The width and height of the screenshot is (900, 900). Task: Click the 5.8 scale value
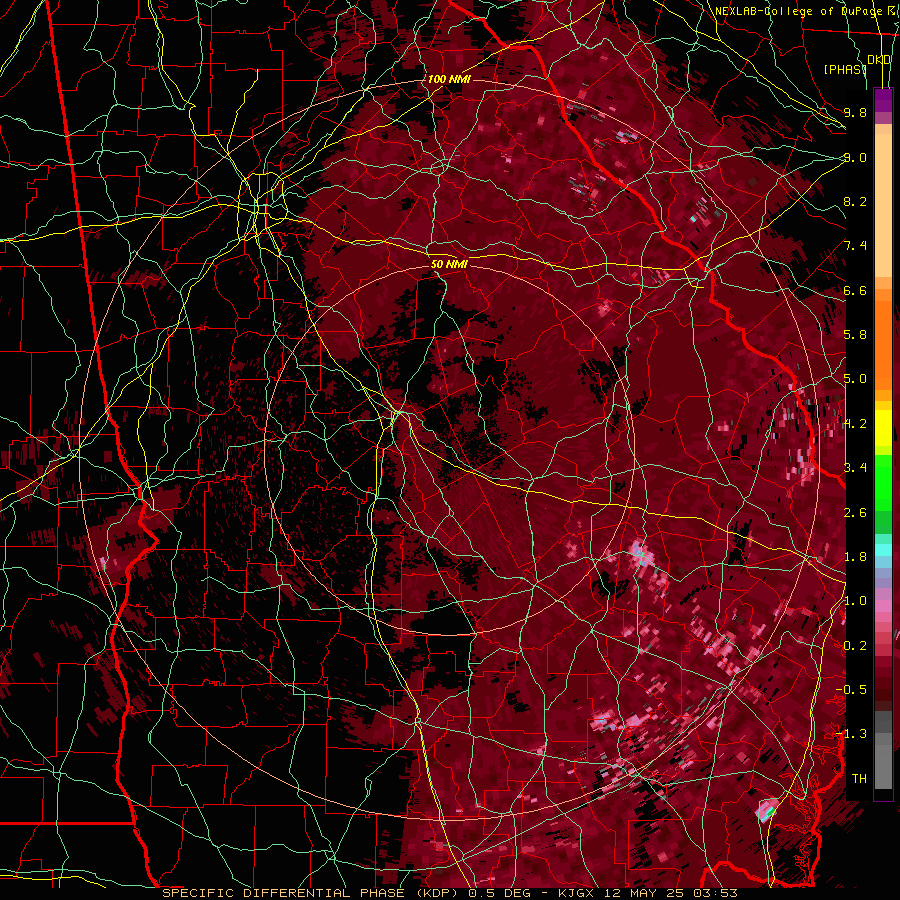point(855,335)
